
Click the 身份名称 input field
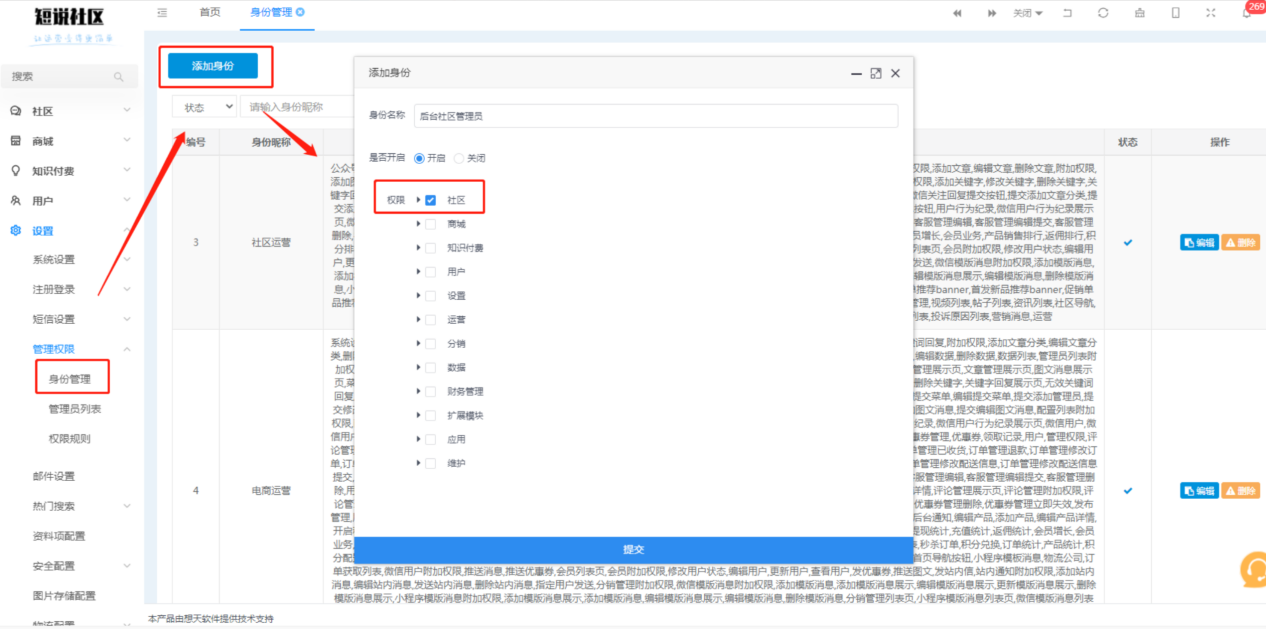pos(656,116)
